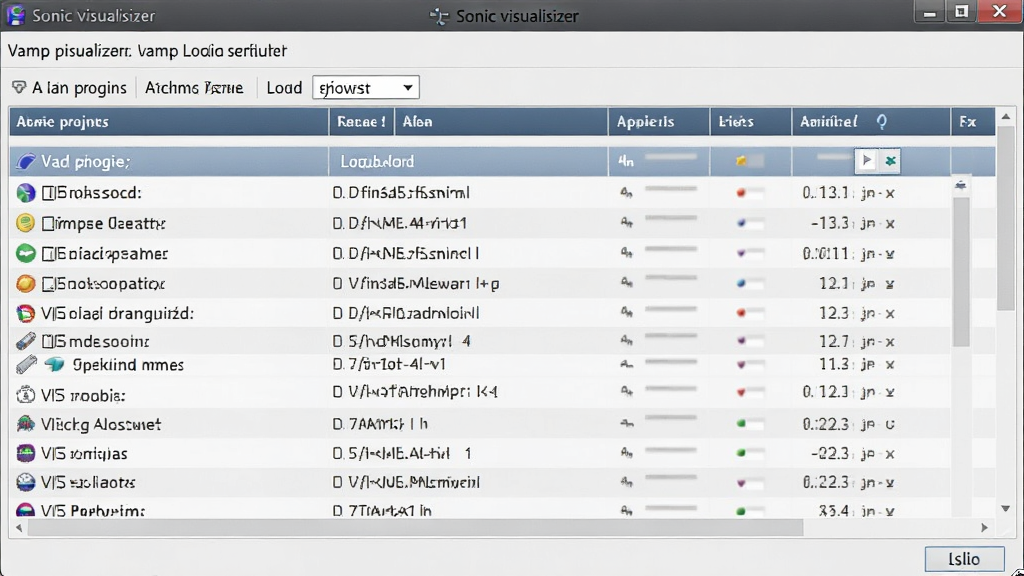The height and width of the screenshot is (576, 1024).
Task: Click the green X icon in selected row
Action: 890,161
